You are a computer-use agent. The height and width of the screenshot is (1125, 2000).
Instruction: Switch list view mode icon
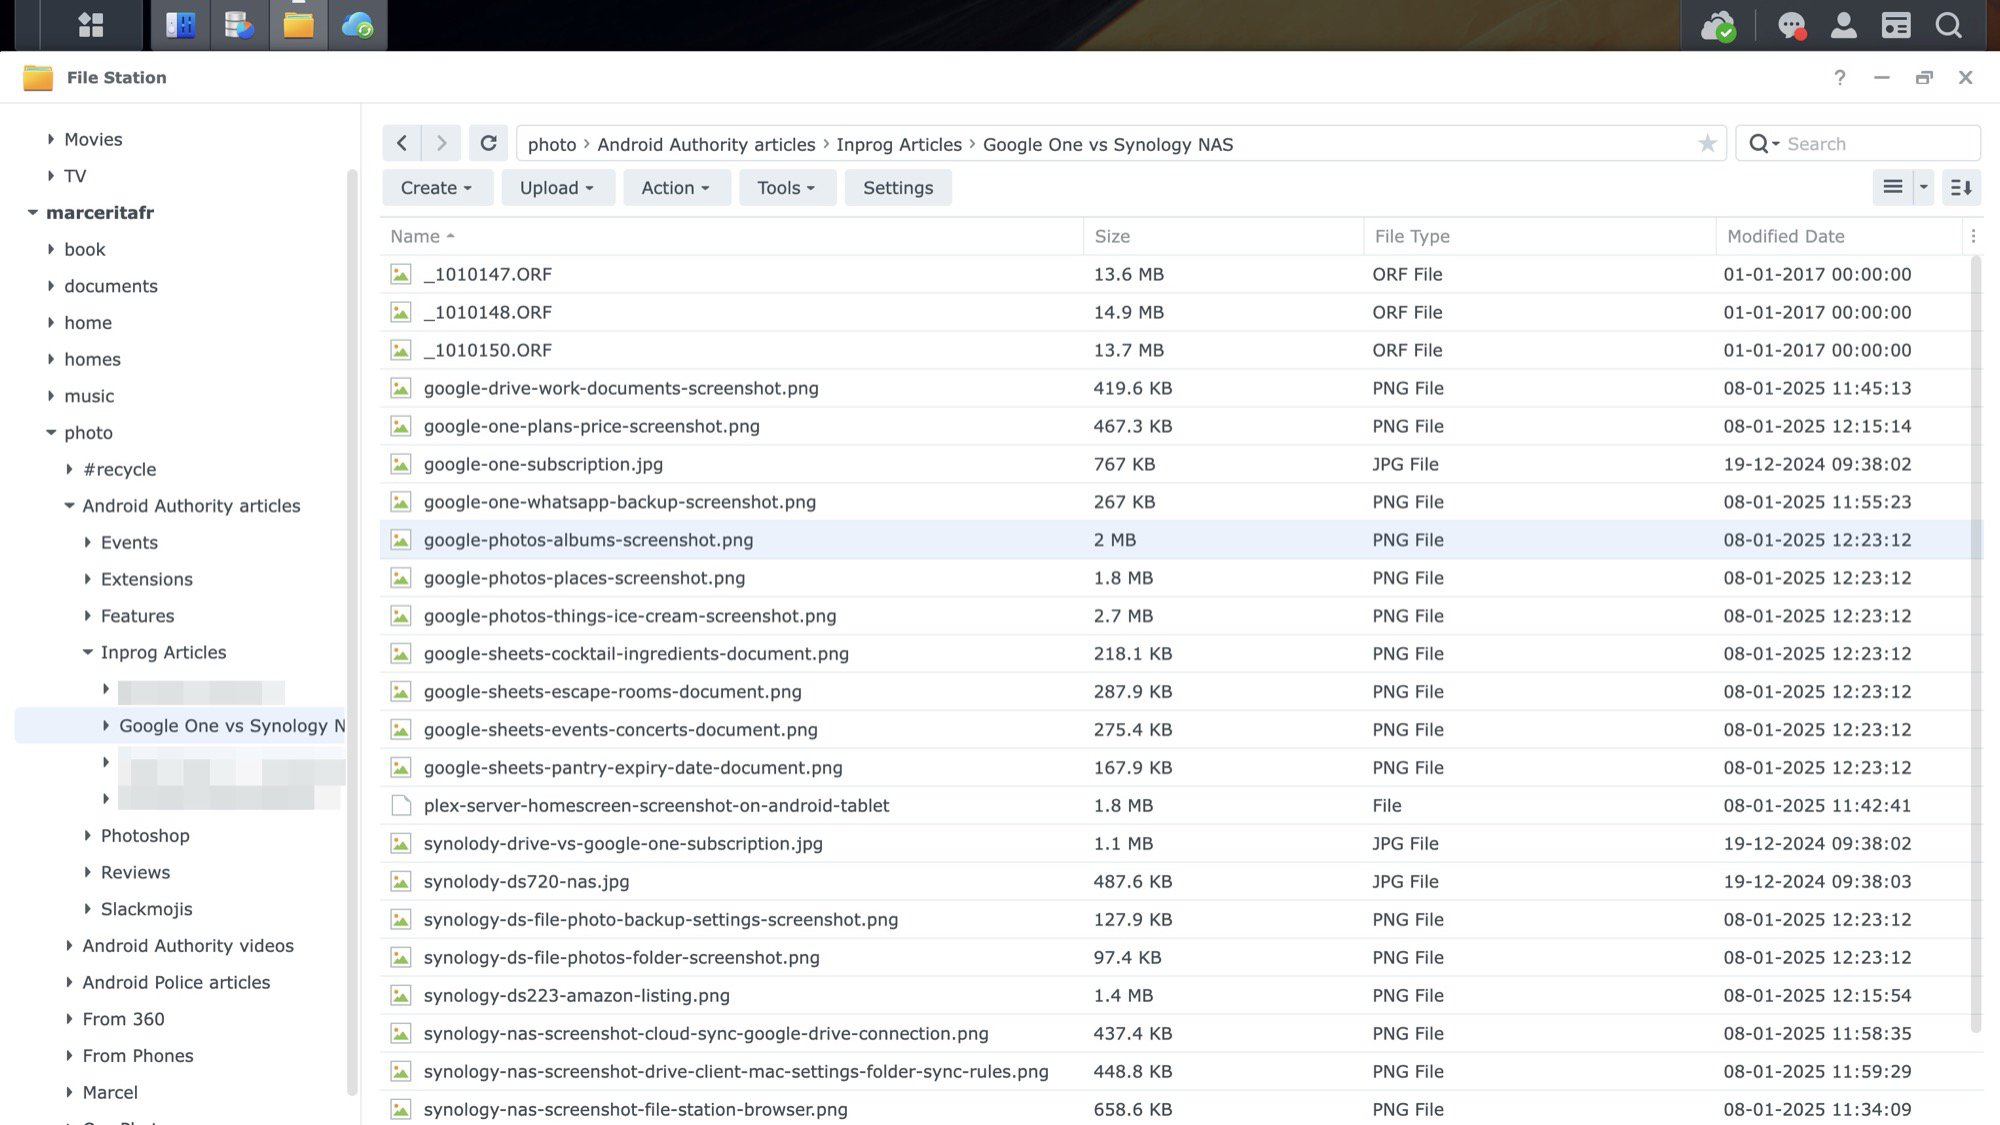pos(1892,187)
